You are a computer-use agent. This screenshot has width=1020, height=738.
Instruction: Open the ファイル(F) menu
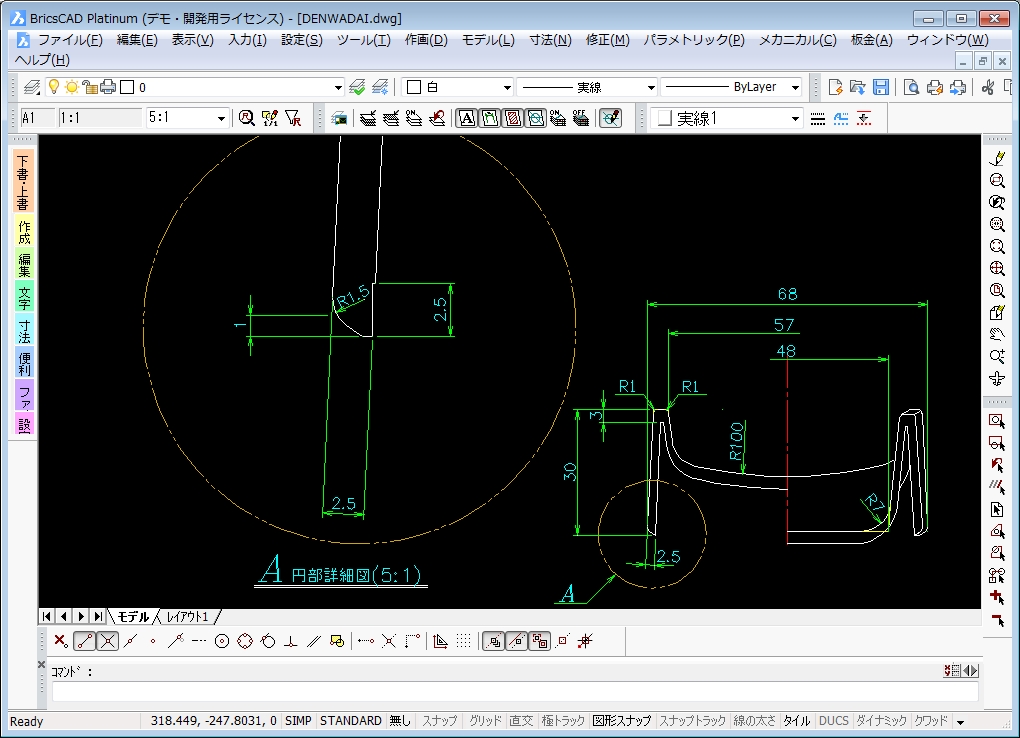[x=70, y=40]
